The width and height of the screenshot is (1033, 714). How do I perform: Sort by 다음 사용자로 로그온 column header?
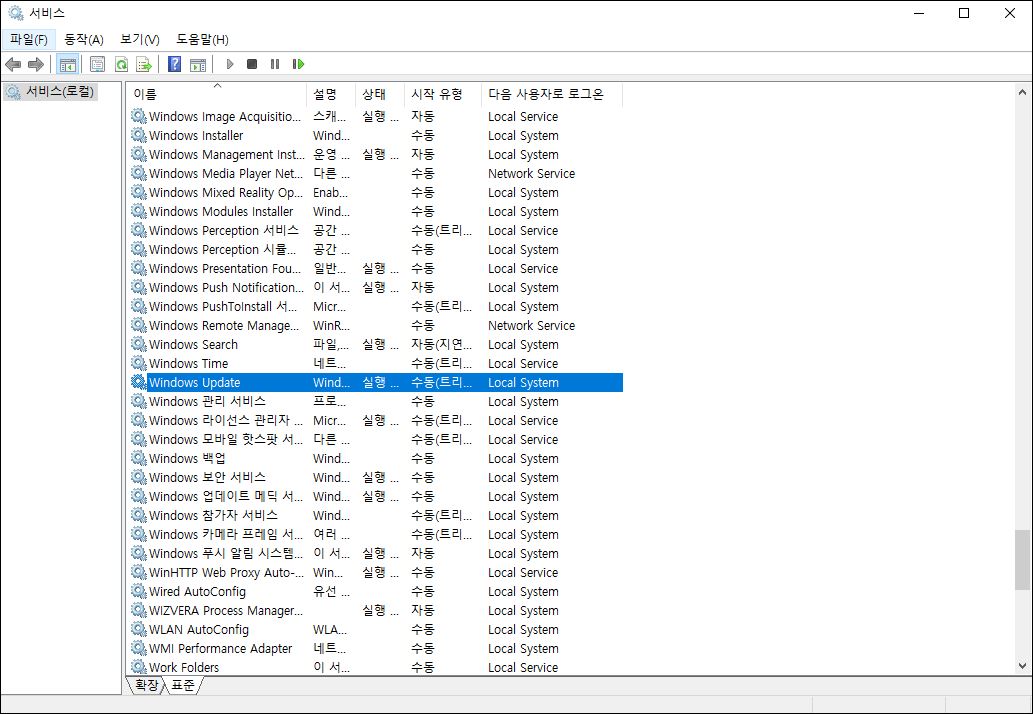(552, 94)
